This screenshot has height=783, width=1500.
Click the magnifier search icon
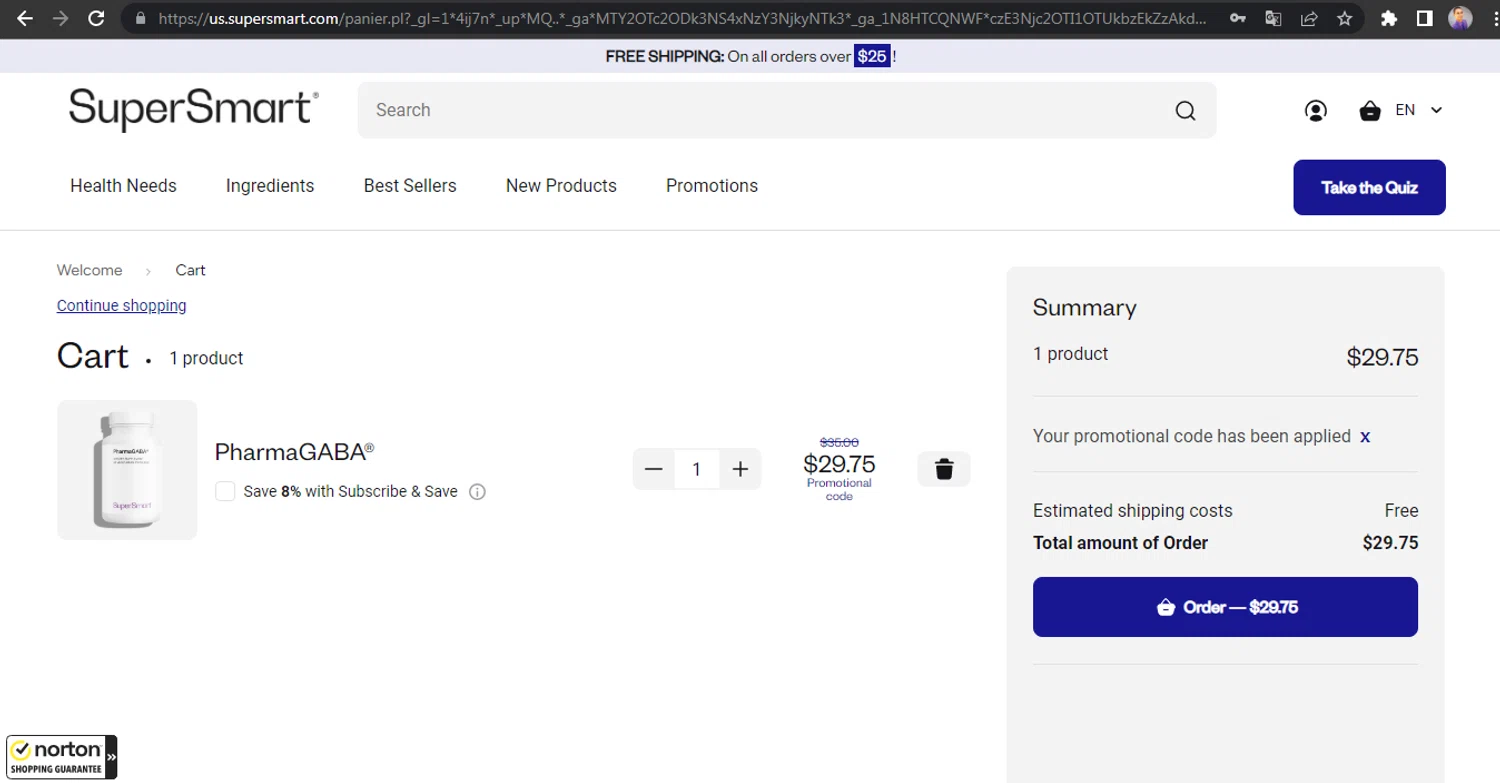click(1185, 111)
